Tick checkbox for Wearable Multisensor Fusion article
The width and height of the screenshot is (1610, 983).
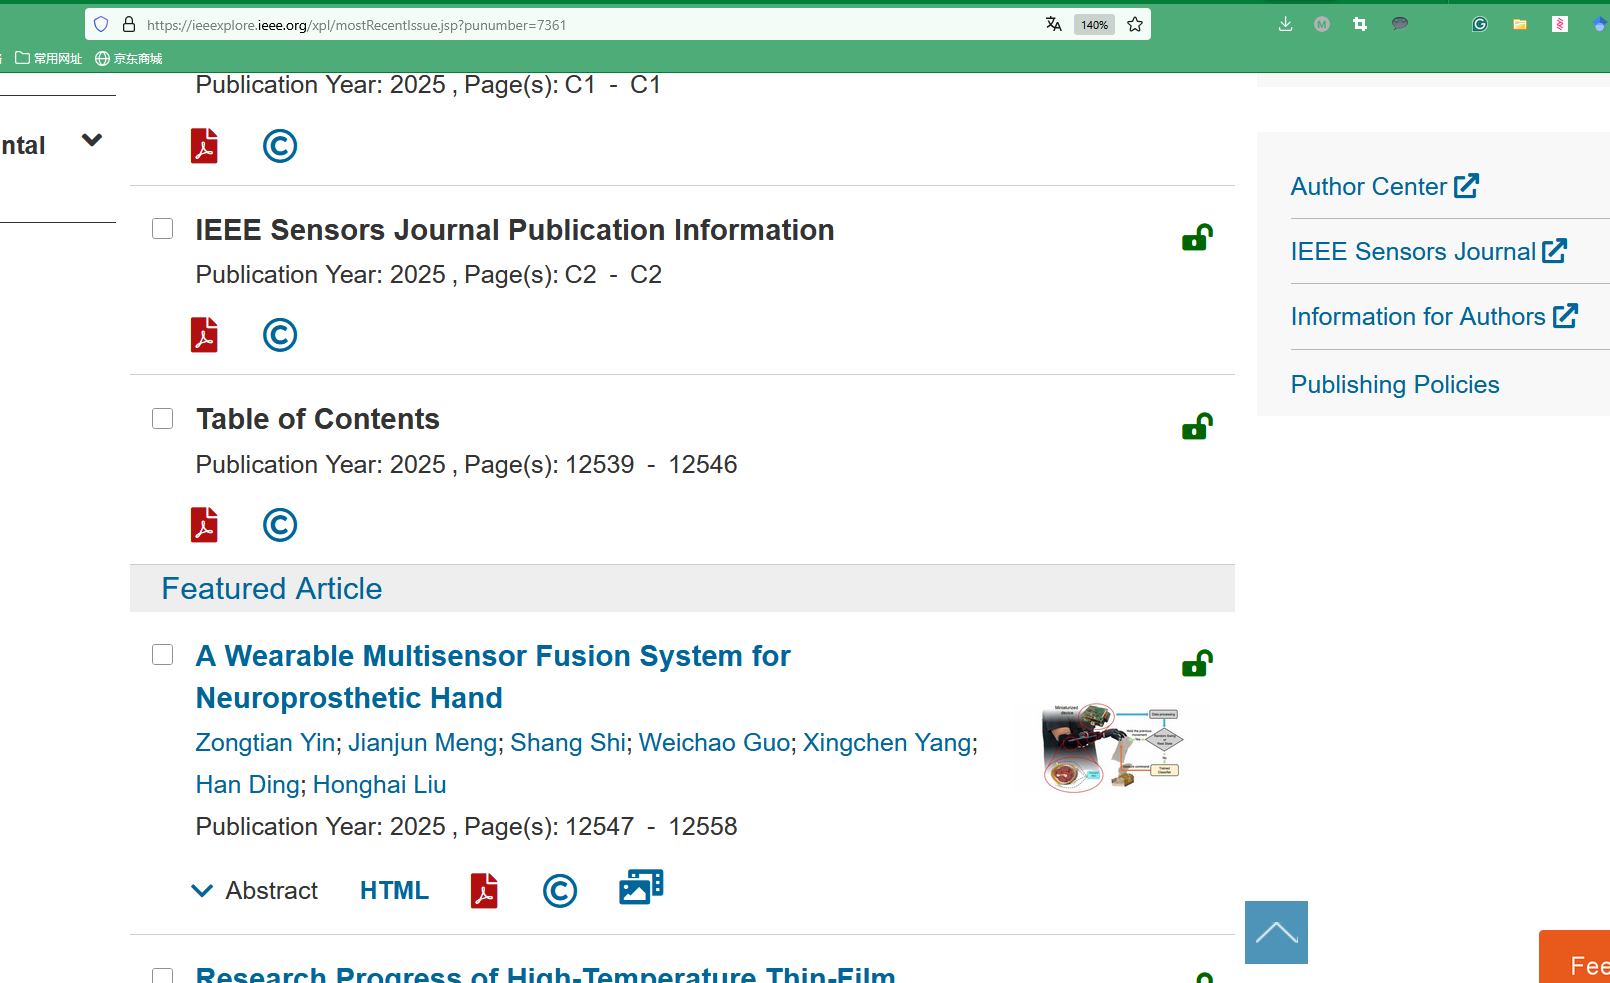point(163,655)
